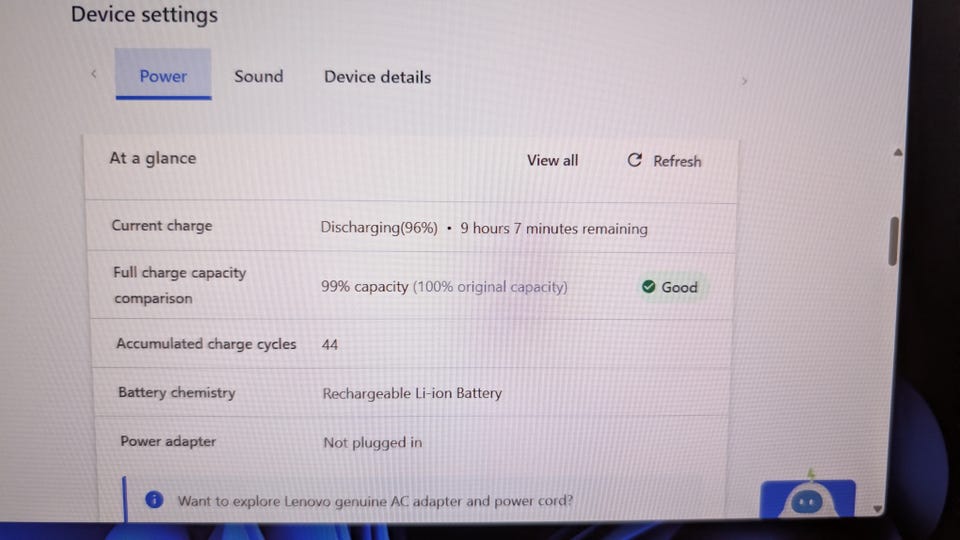
Task: Open the Device details tab
Action: [x=377, y=77]
